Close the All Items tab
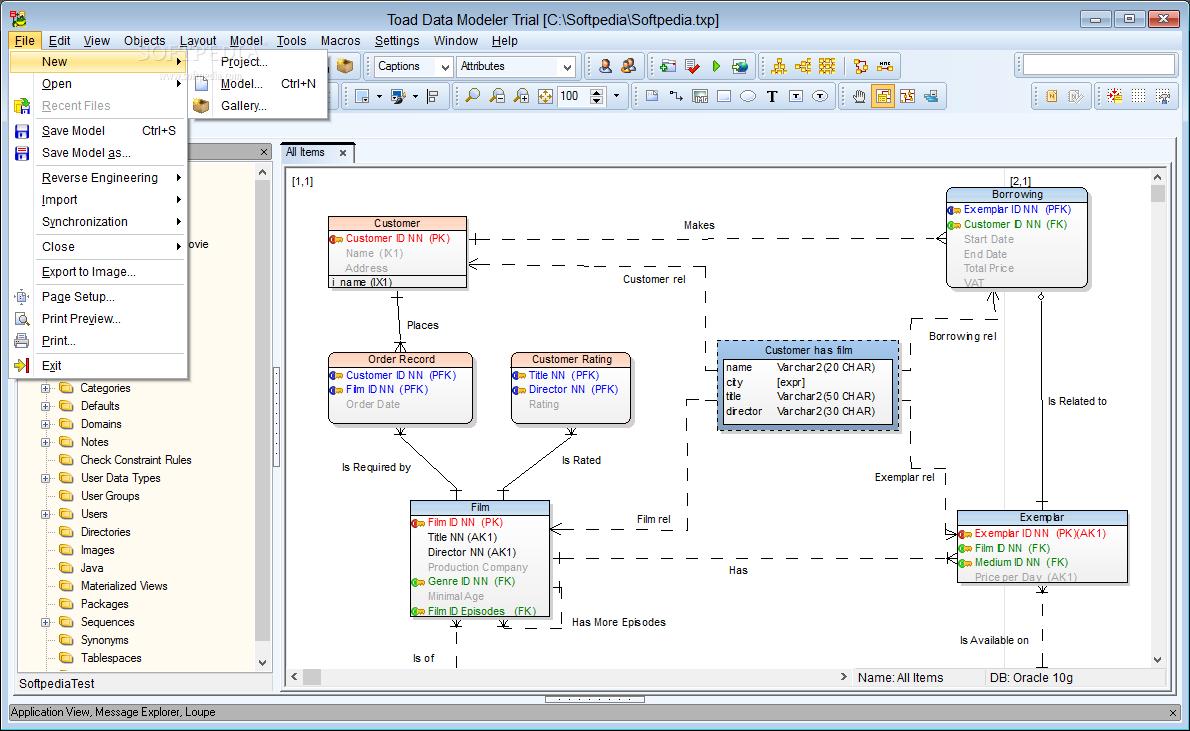The image size is (1190, 731). (343, 153)
